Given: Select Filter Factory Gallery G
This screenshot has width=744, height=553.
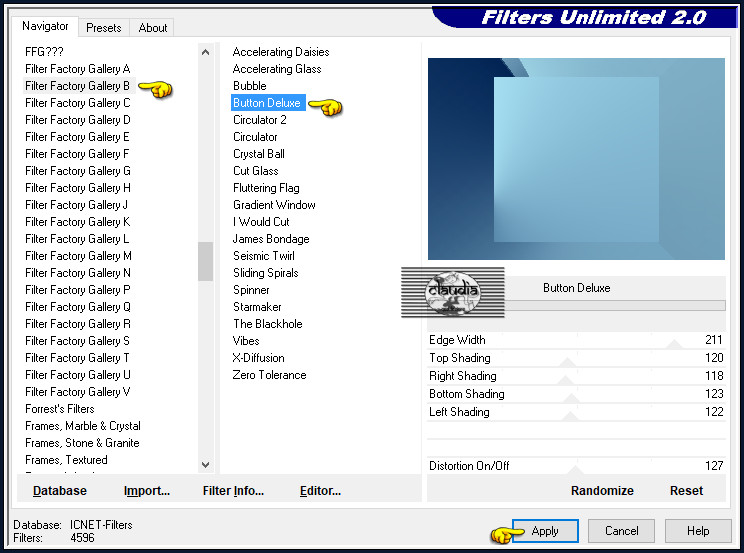Looking at the screenshot, I should [x=77, y=171].
